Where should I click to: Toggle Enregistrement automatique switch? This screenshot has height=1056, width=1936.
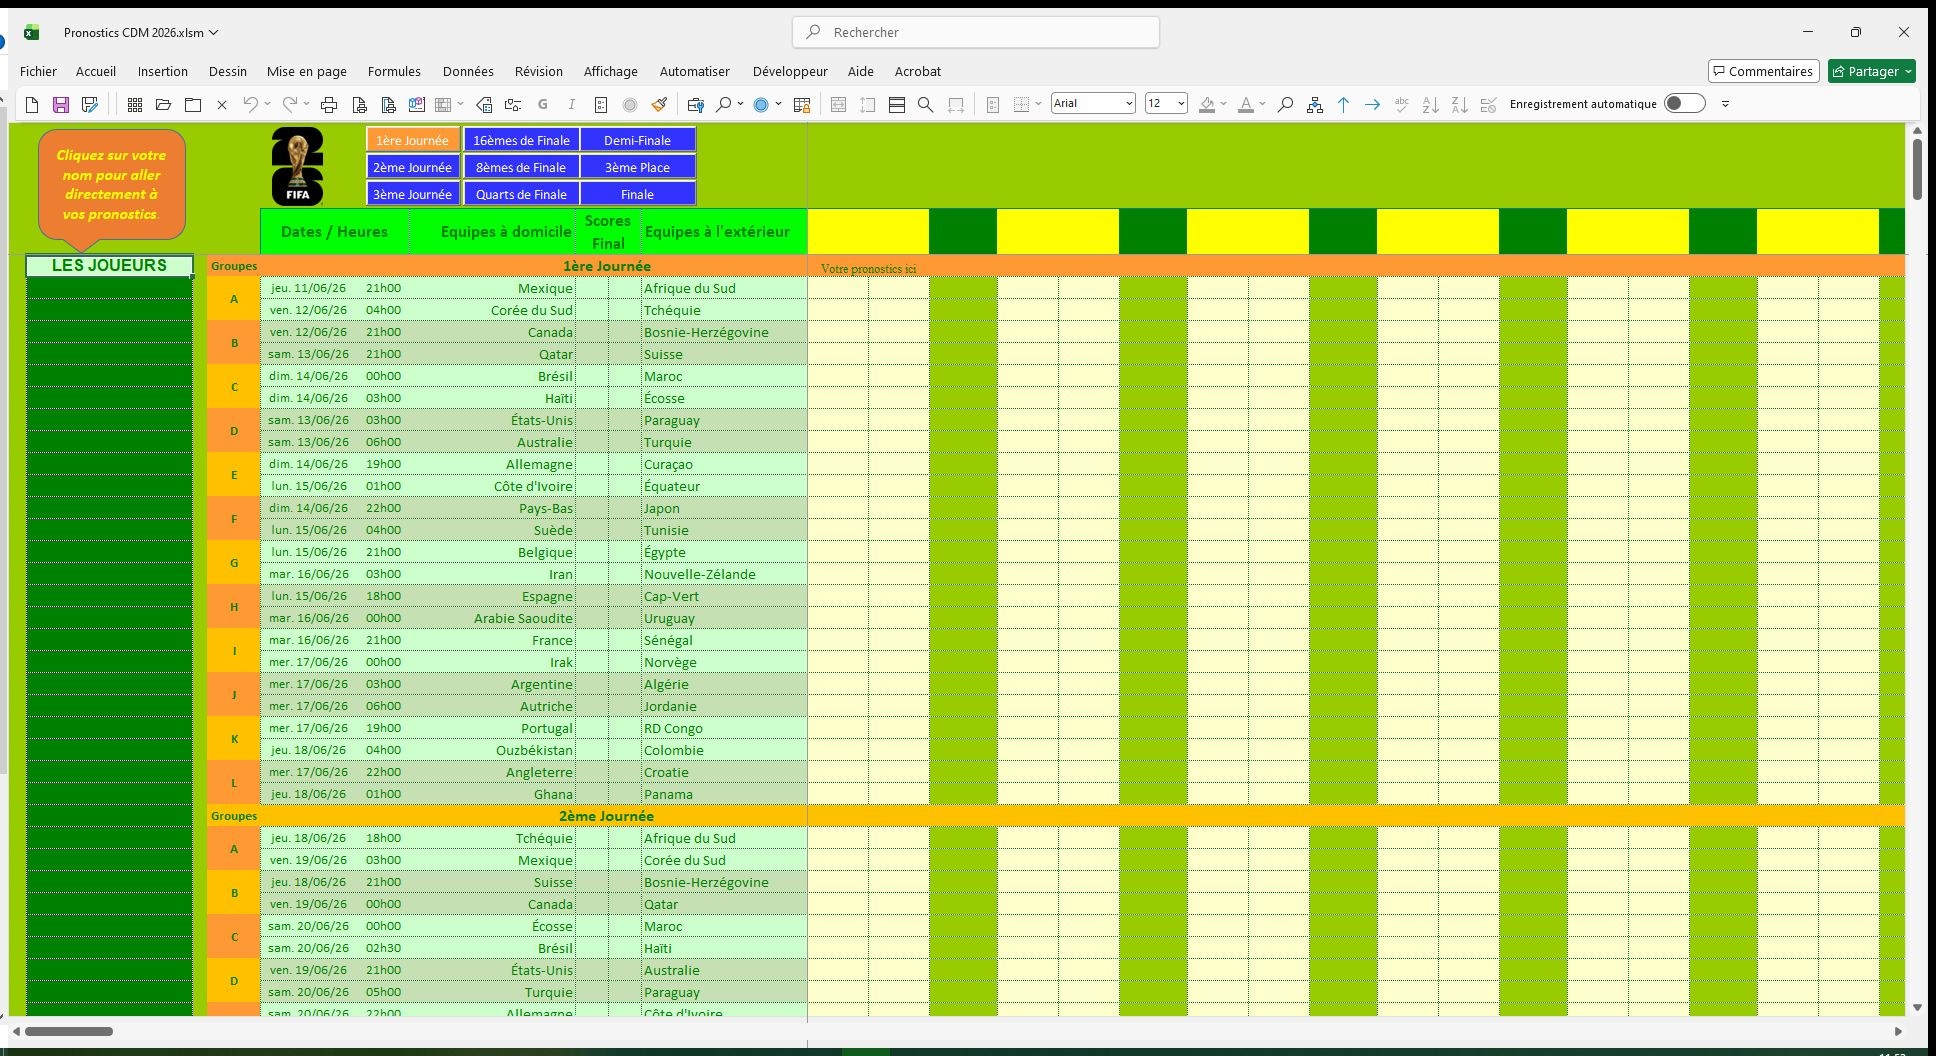point(1684,104)
